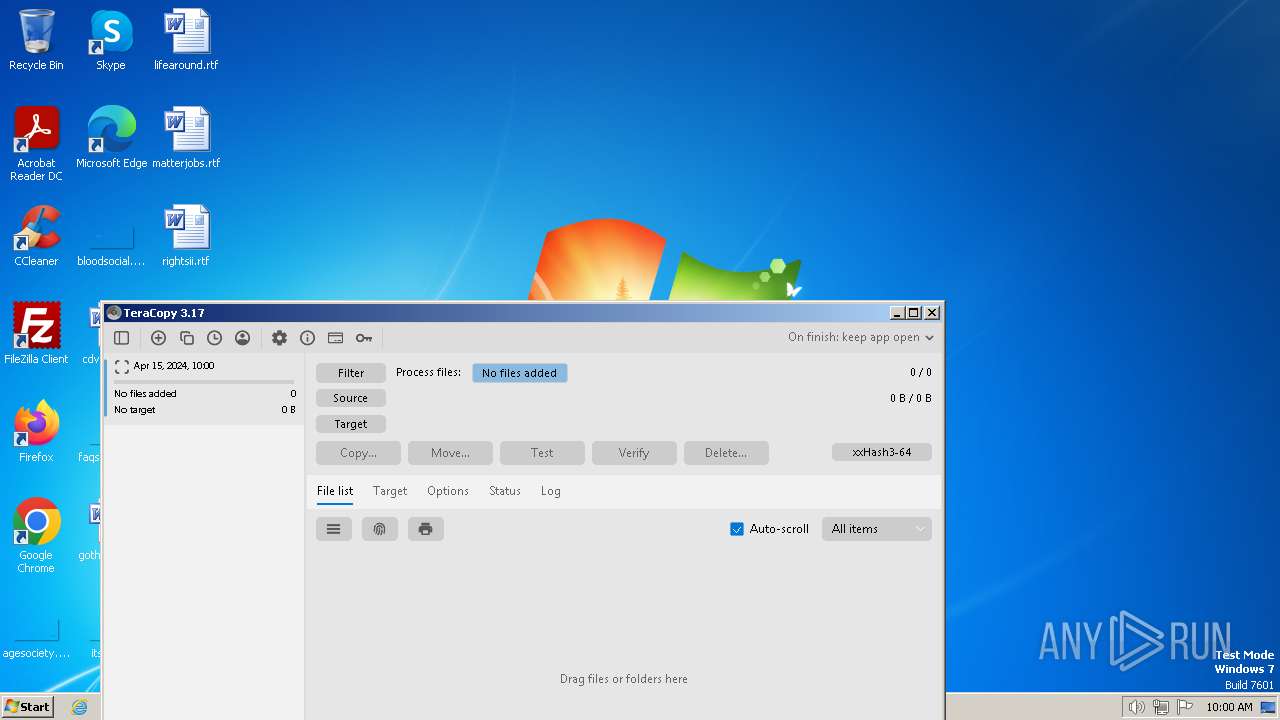
Task: Click the Copy... button
Action: 358,453
